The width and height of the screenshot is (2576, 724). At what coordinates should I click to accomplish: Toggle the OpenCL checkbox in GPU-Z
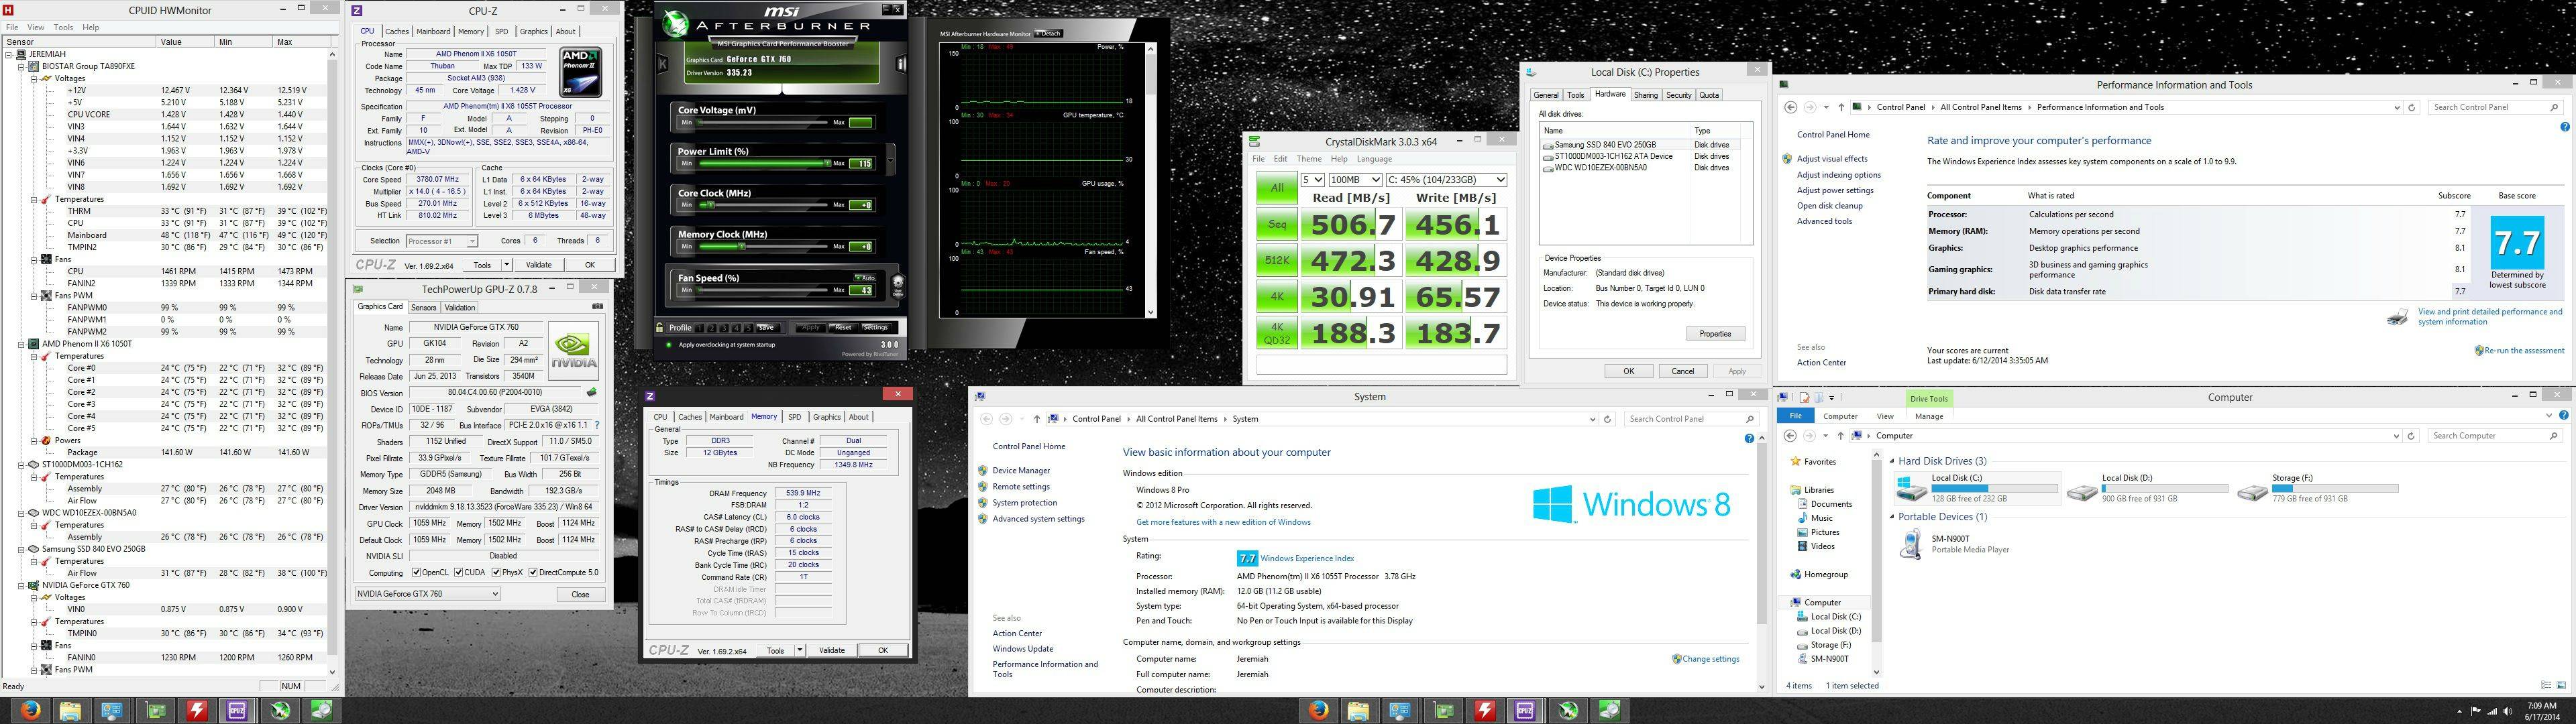coord(416,573)
